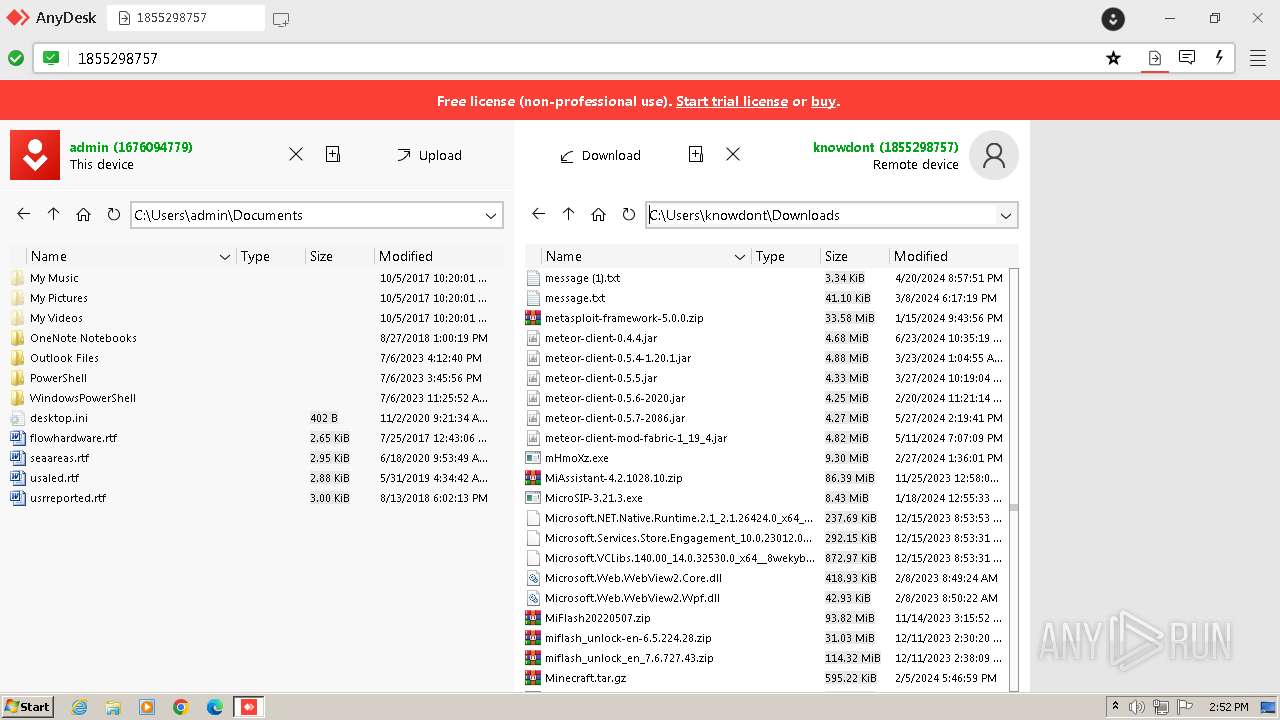
Task: Sort local files by Type column
Action: [270, 256]
